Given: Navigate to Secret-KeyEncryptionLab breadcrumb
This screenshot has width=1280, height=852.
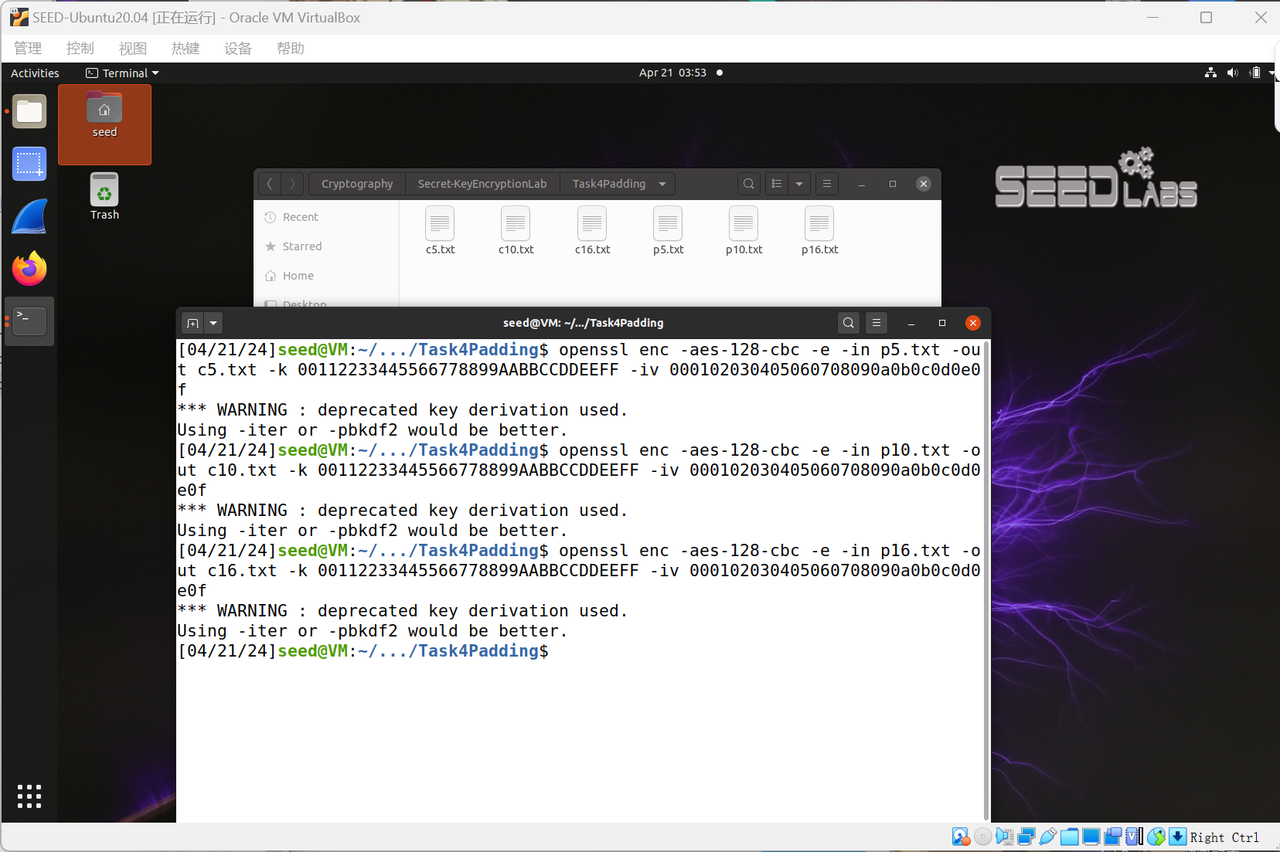Looking at the screenshot, I should click(482, 184).
